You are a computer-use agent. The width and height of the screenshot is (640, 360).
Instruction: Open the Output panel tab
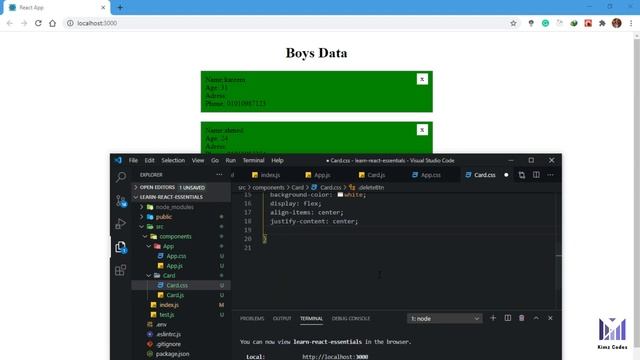[x=282, y=318]
